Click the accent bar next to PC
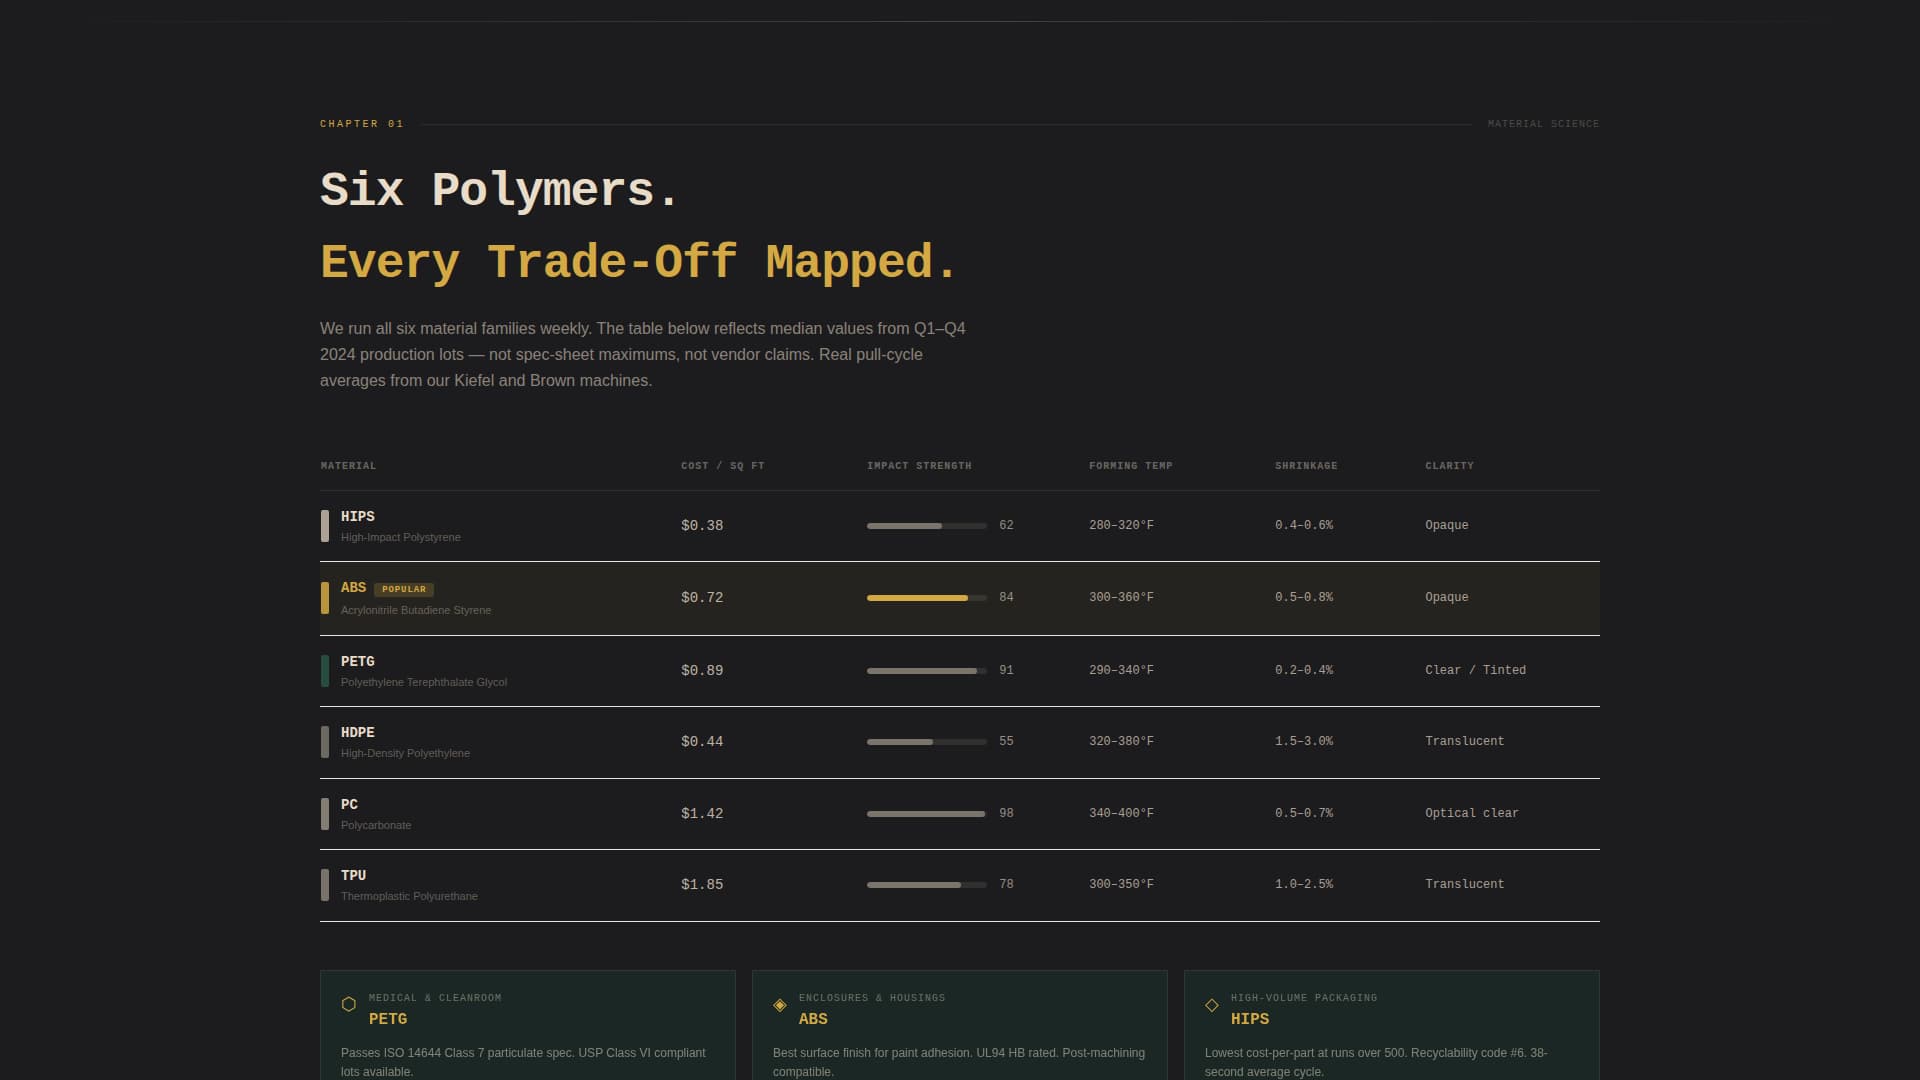This screenshot has width=1920, height=1080. [326, 813]
